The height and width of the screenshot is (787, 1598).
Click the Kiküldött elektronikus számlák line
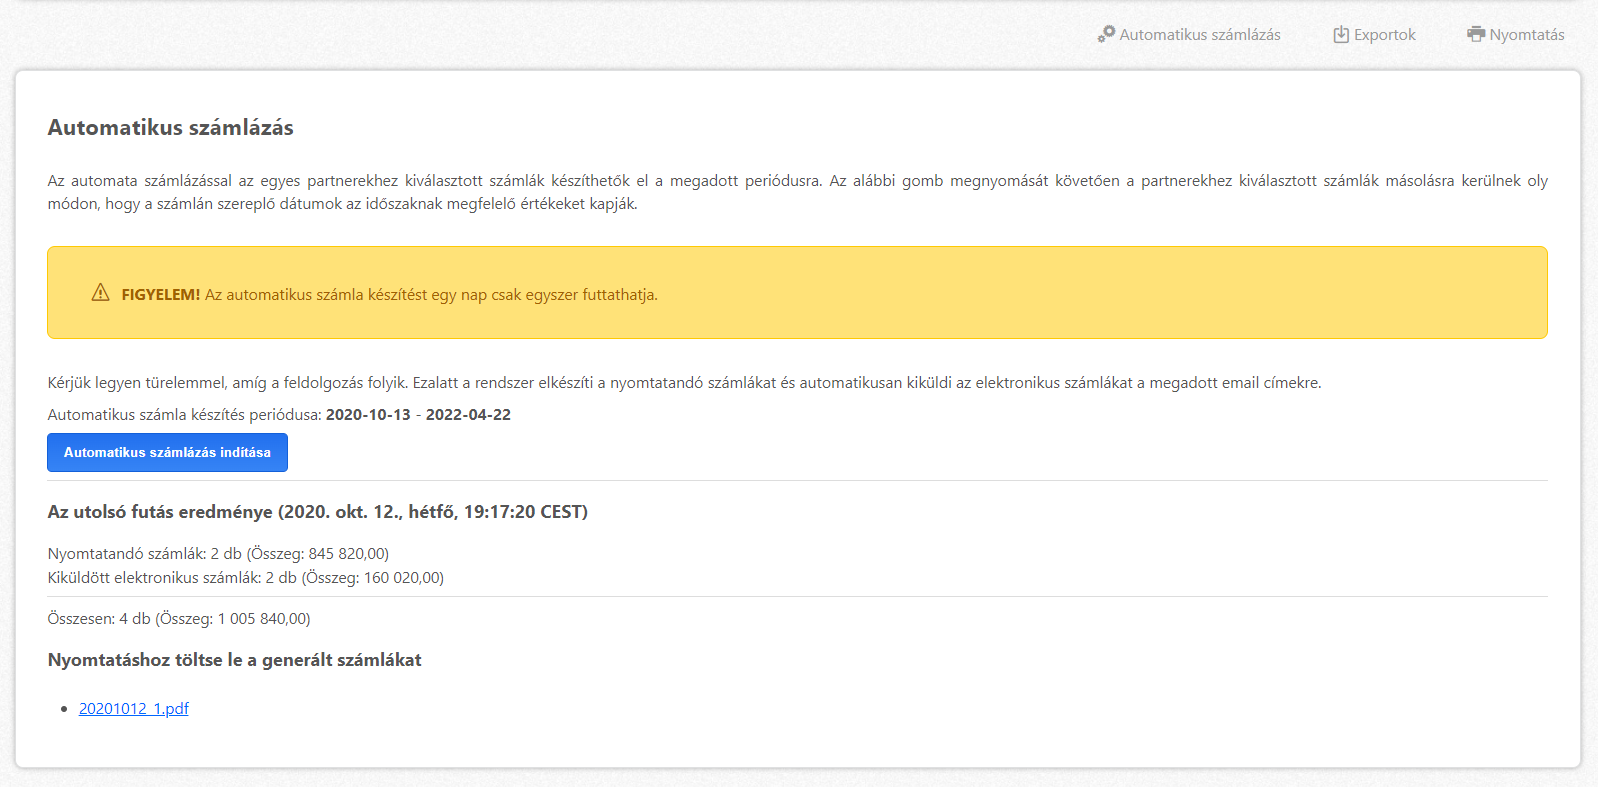246,578
